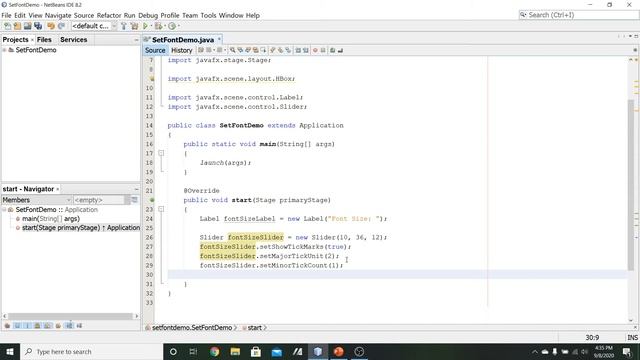The height and width of the screenshot is (360, 640).
Task: Click the Debug Project toolbar icon
Action: (158, 26)
